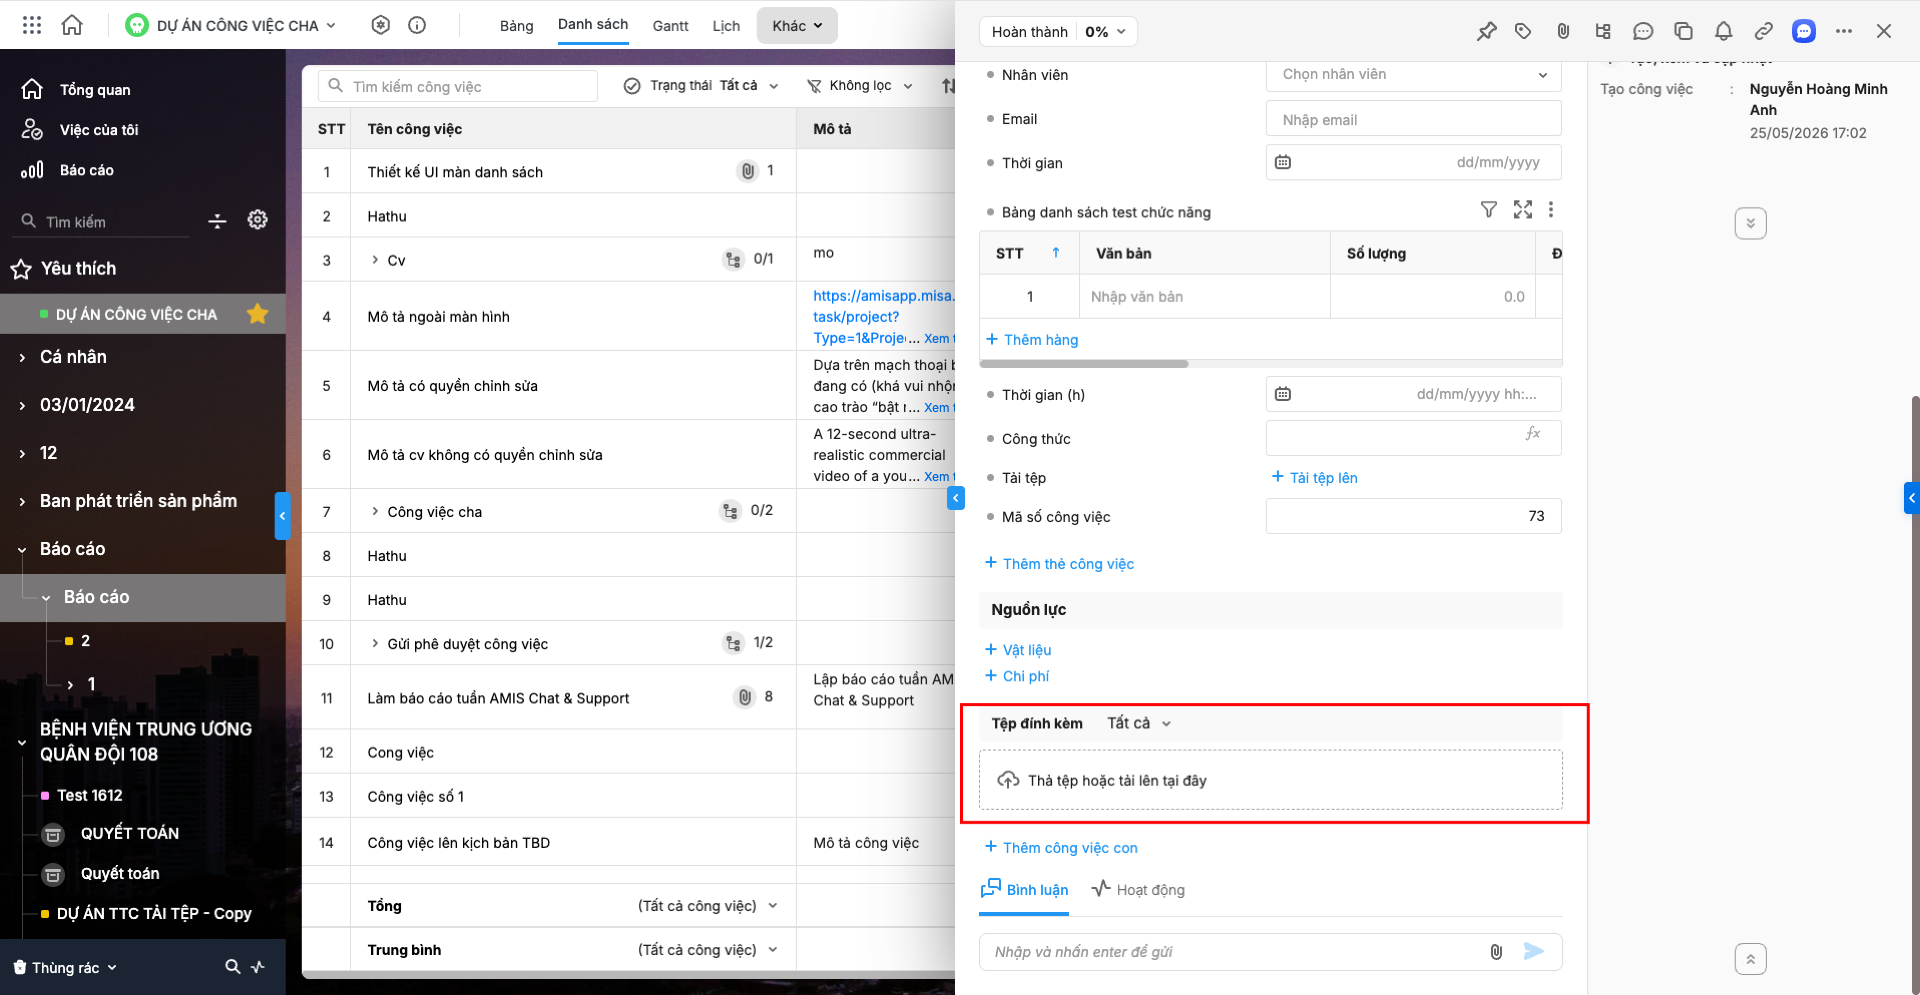Click the send arrow in comment box
Image resolution: width=1920 pixels, height=995 pixels.
coord(1533,951)
